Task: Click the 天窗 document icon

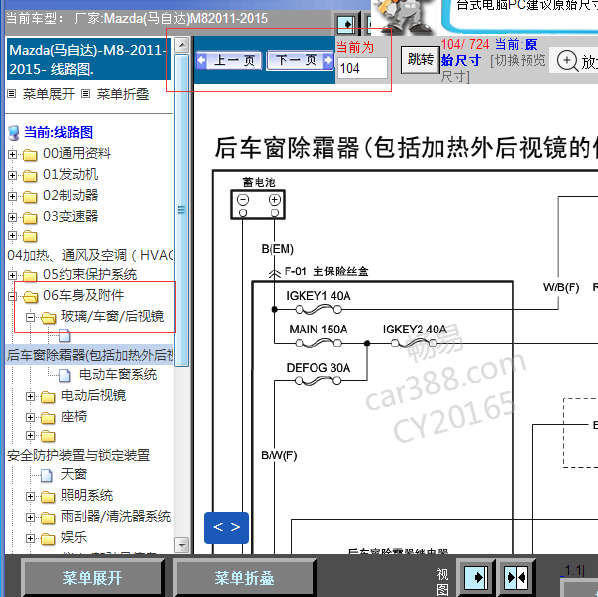Action: 47,475
